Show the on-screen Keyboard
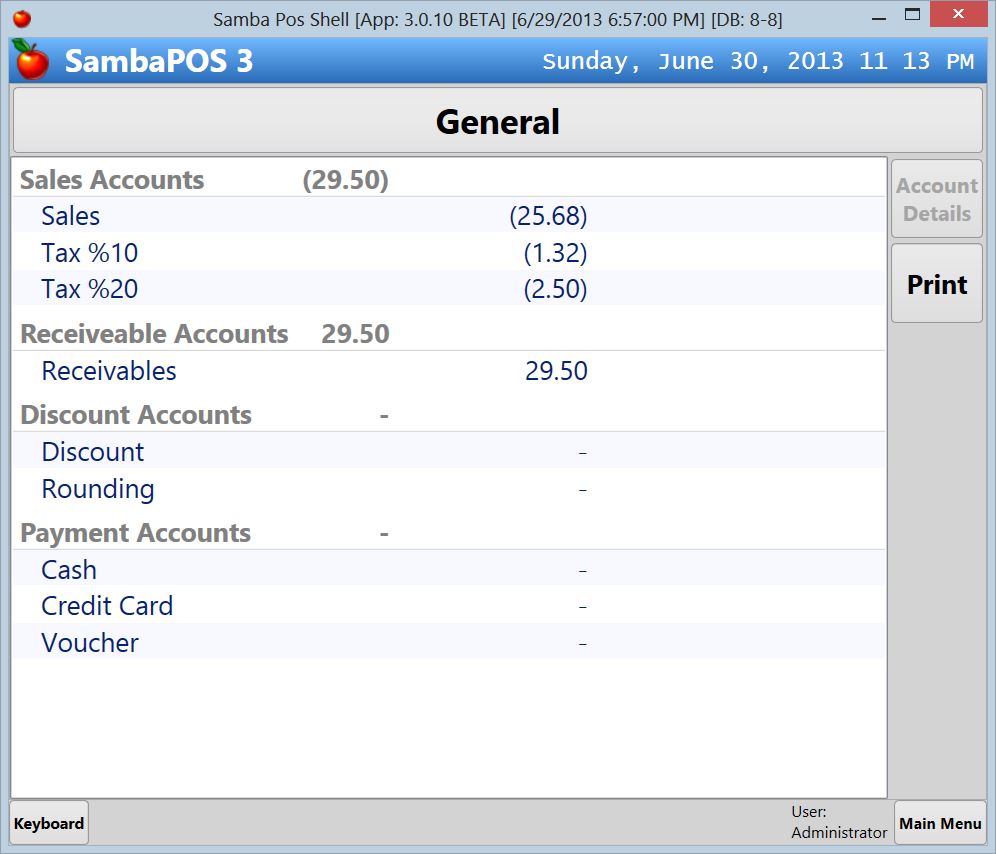Screen dimensions: 996x854 [x=48, y=822]
